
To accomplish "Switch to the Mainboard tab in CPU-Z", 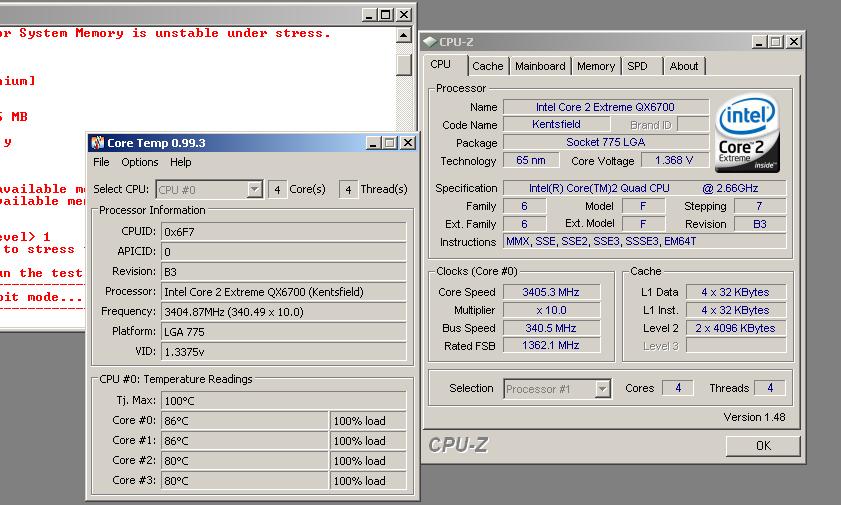I will coord(540,66).
